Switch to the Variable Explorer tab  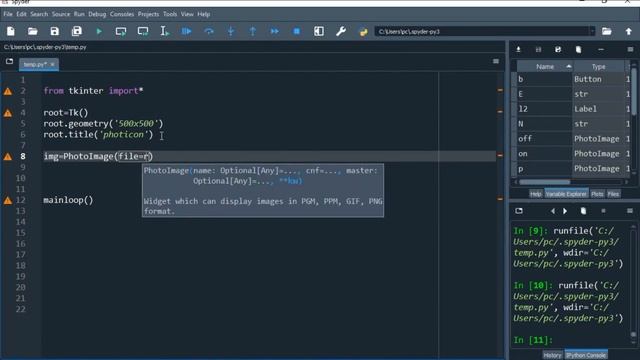[565, 194]
